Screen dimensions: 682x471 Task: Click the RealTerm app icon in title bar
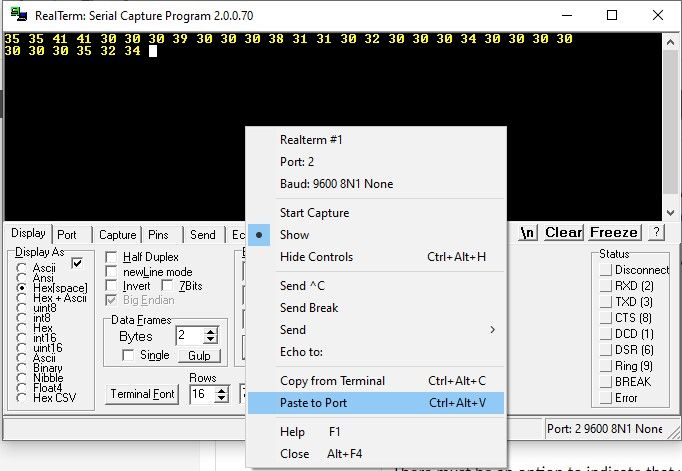click(x=19, y=15)
